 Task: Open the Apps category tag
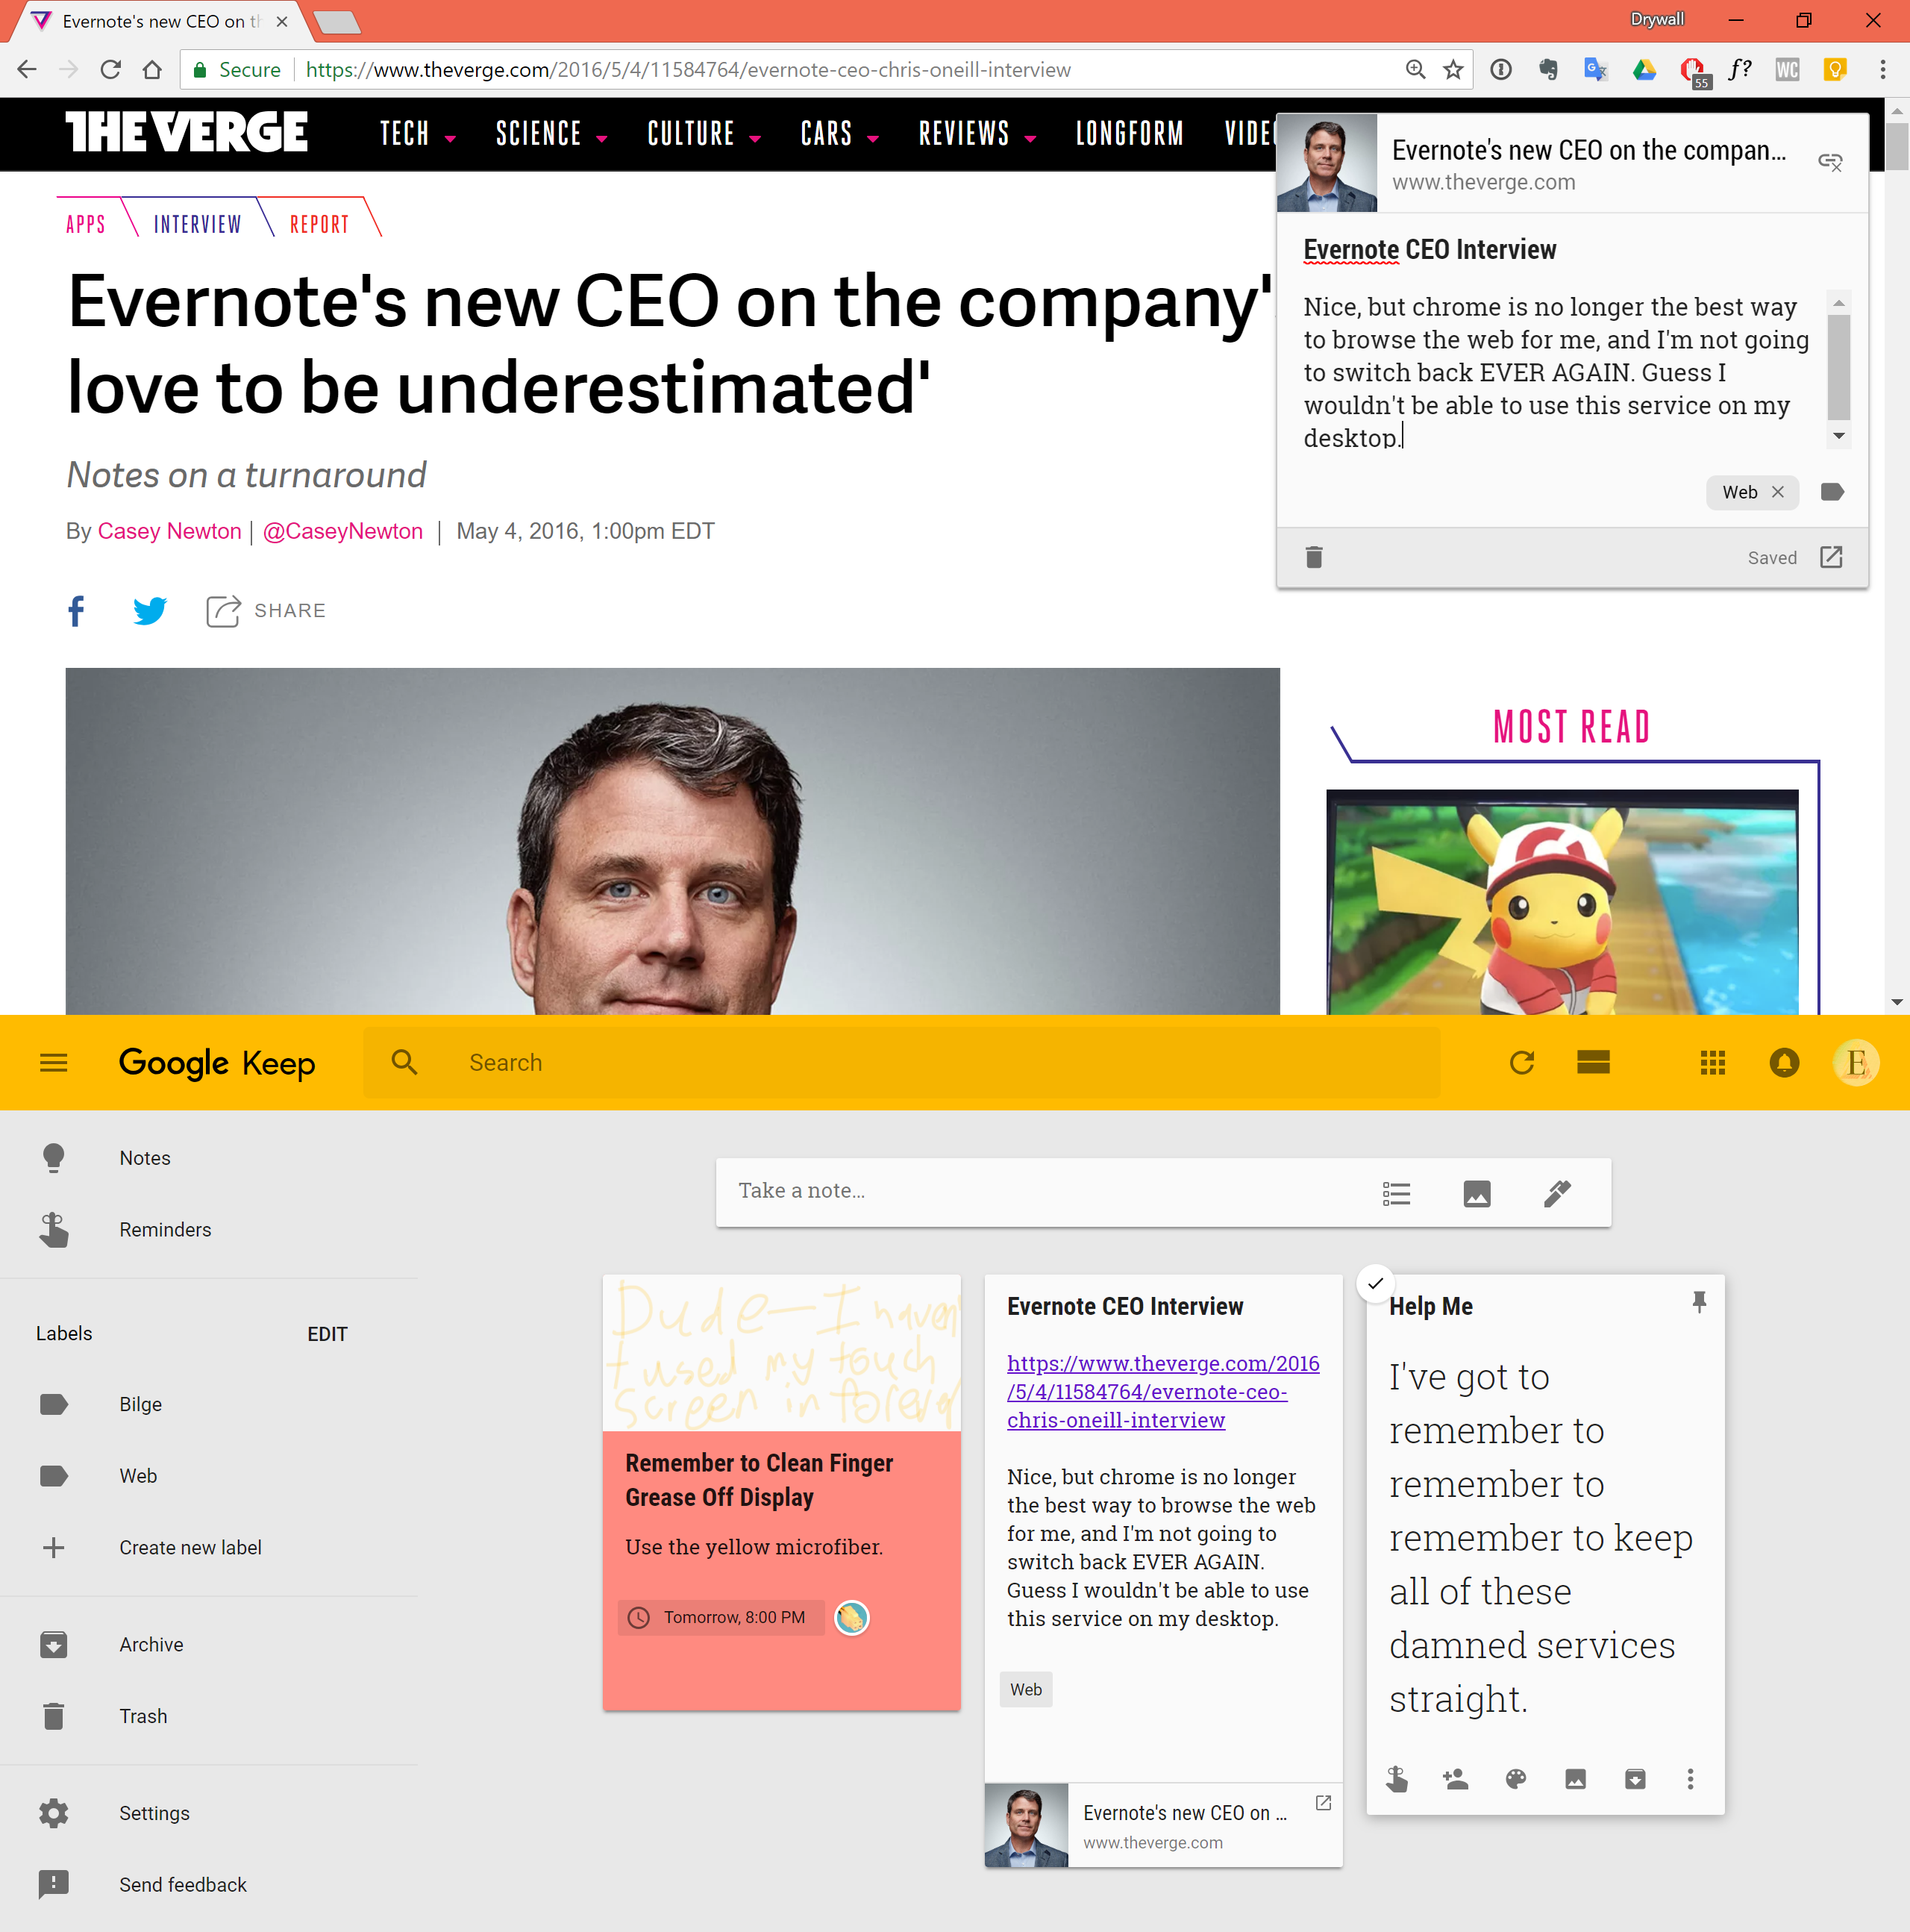[85, 224]
